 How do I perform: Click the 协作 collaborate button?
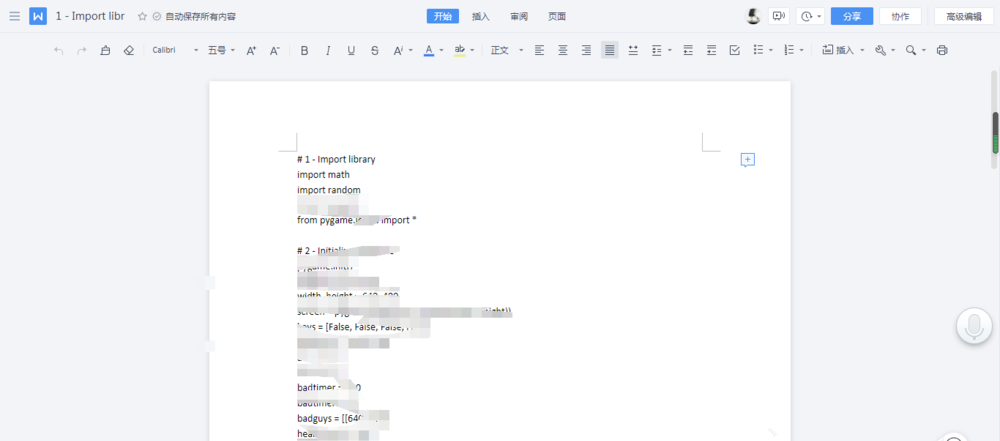pyautogui.click(x=900, y=17)
